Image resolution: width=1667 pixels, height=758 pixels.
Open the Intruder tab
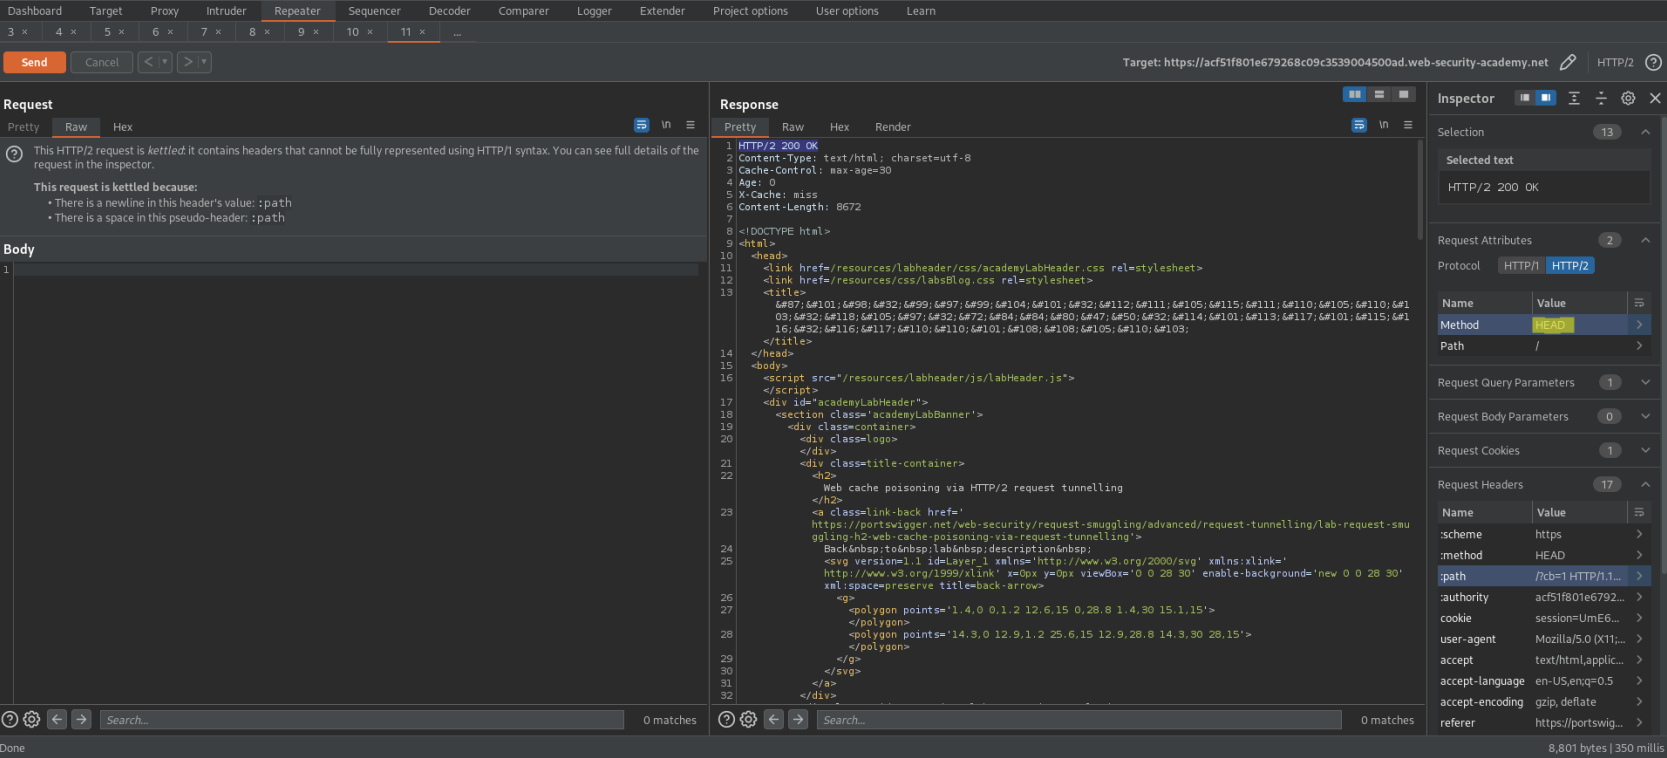[226, 11]
